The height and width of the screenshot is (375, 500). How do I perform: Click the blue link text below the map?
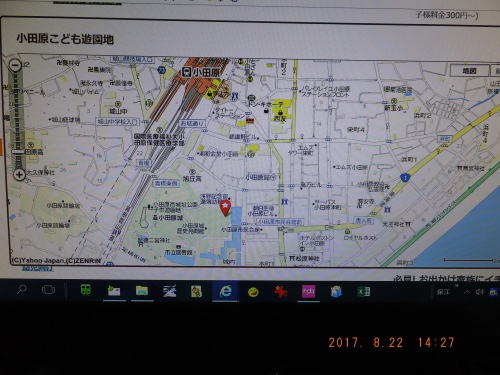(37, 269)
